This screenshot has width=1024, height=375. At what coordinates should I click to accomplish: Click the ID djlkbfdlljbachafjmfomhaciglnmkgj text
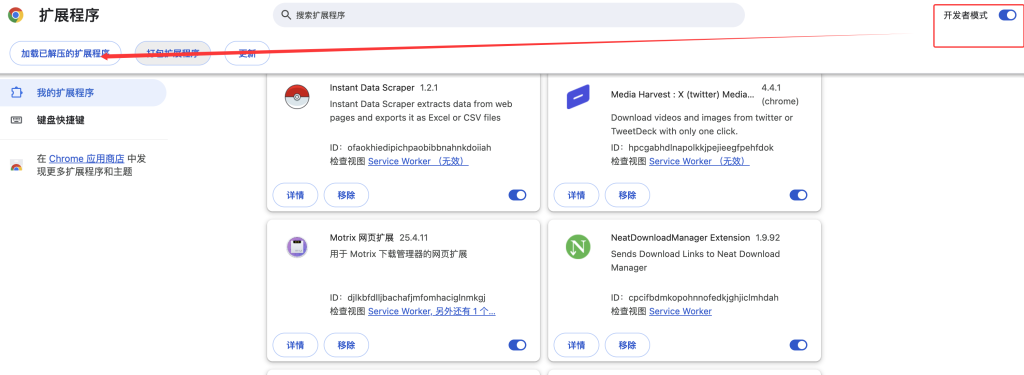417,298
